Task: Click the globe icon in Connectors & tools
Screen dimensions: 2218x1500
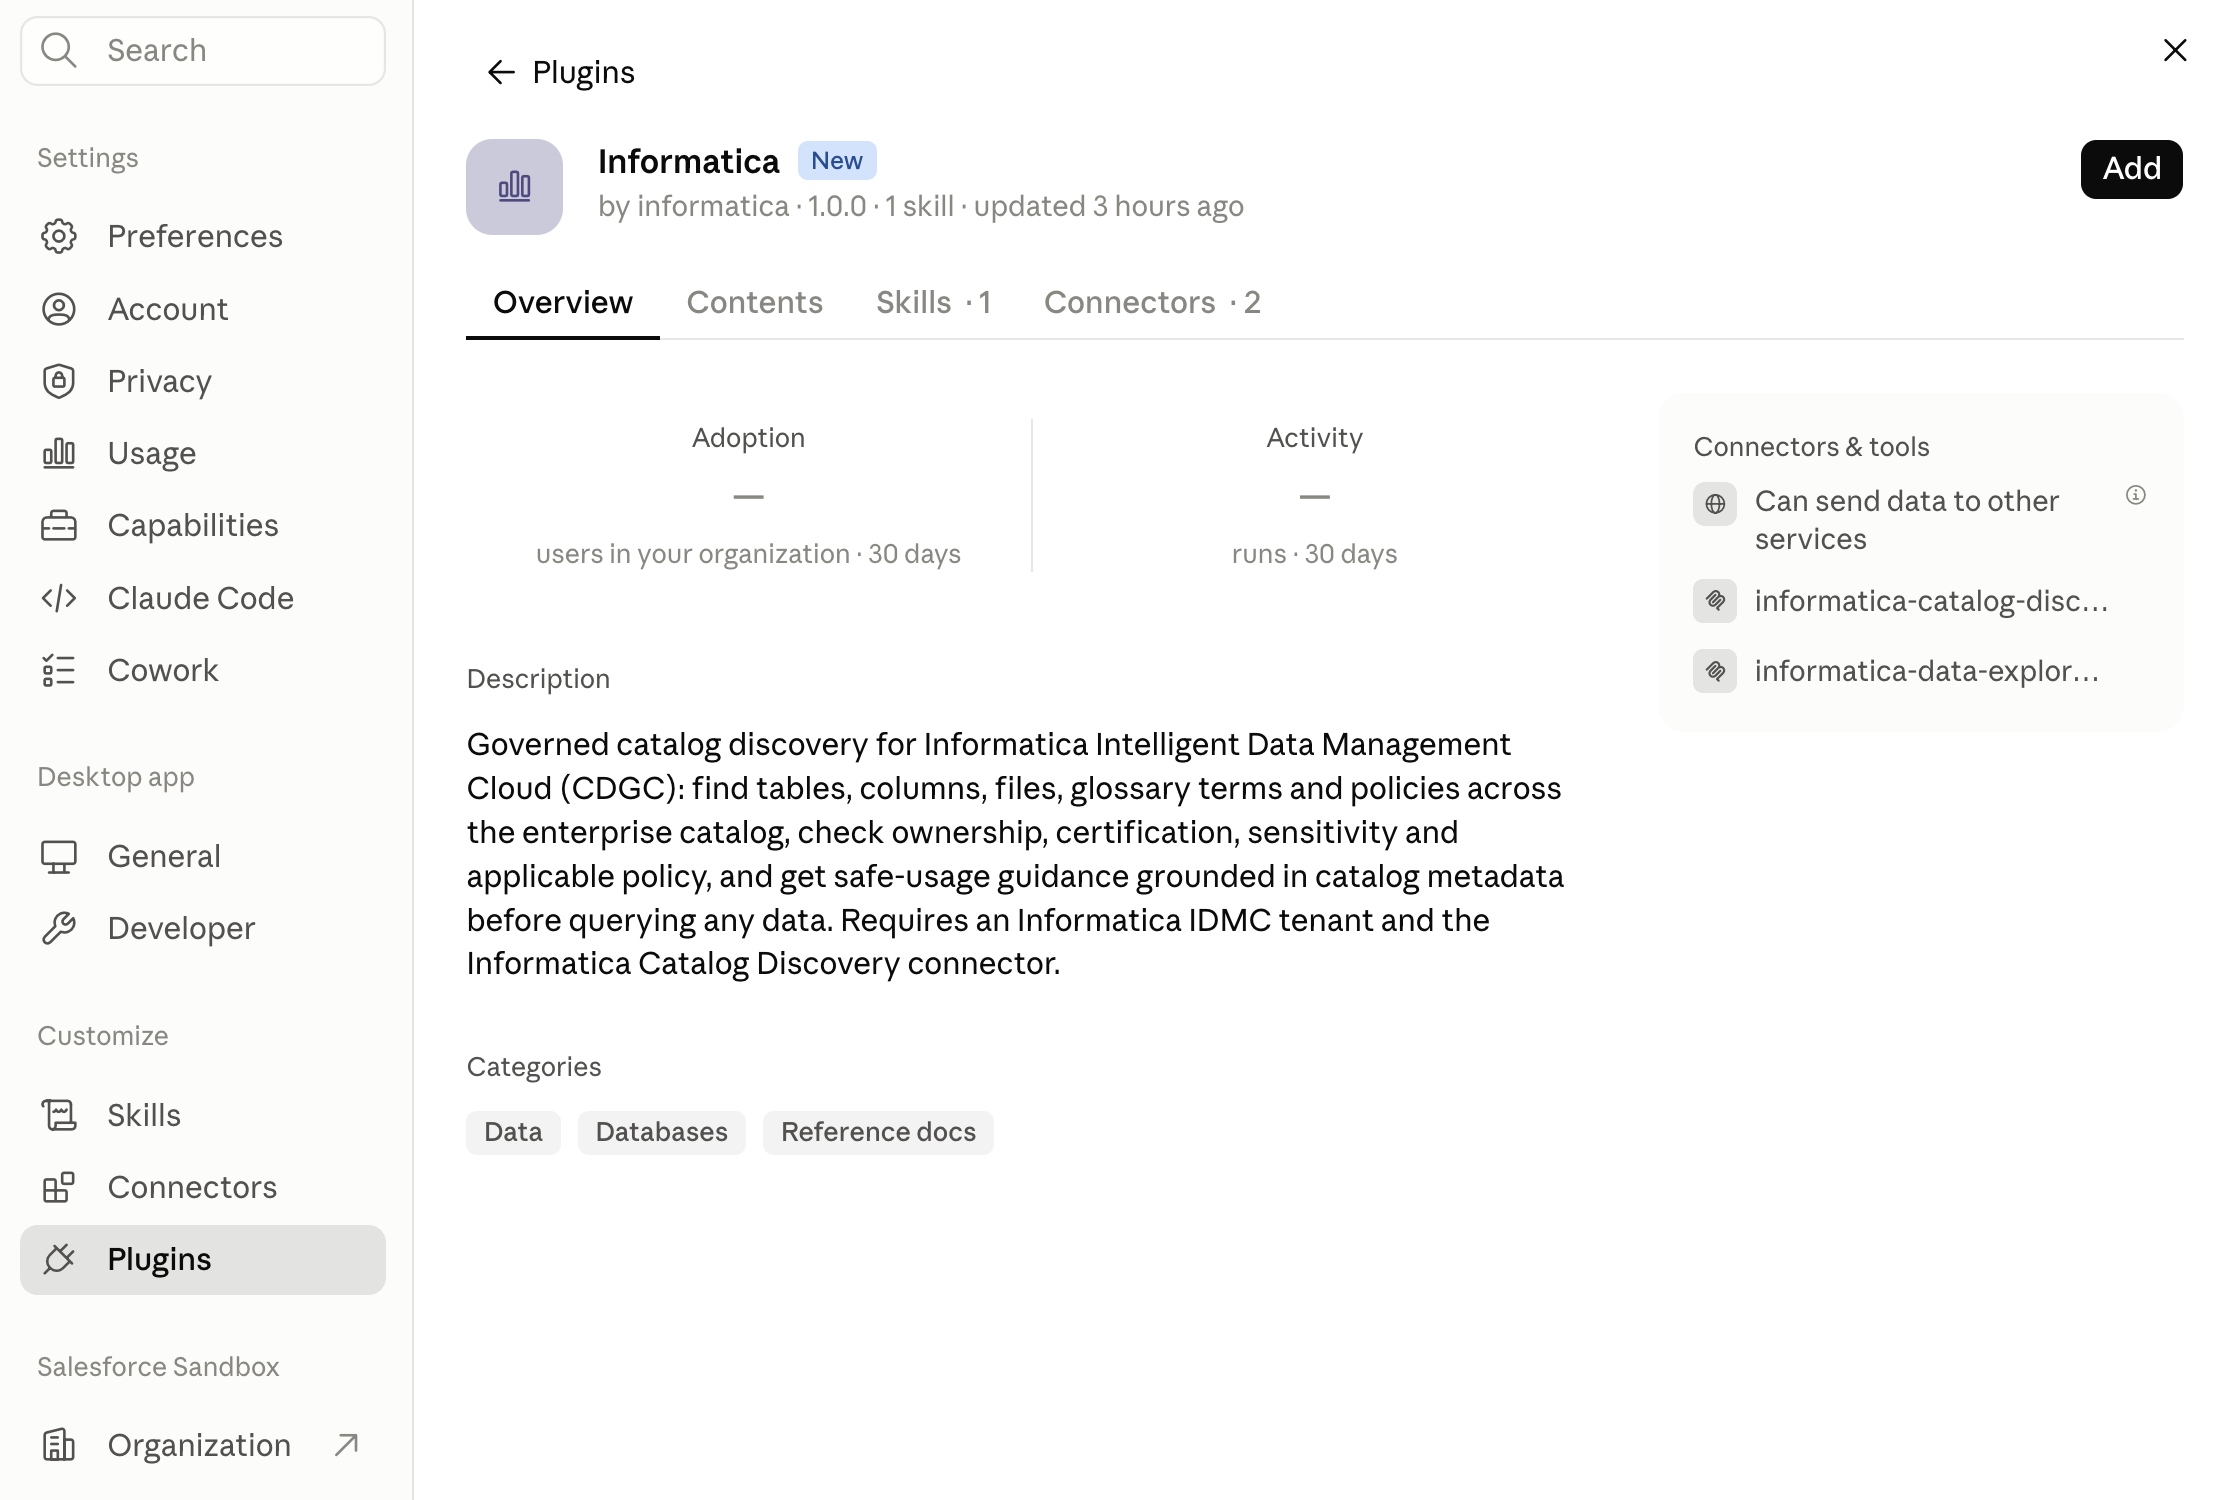Action: 1715,504
